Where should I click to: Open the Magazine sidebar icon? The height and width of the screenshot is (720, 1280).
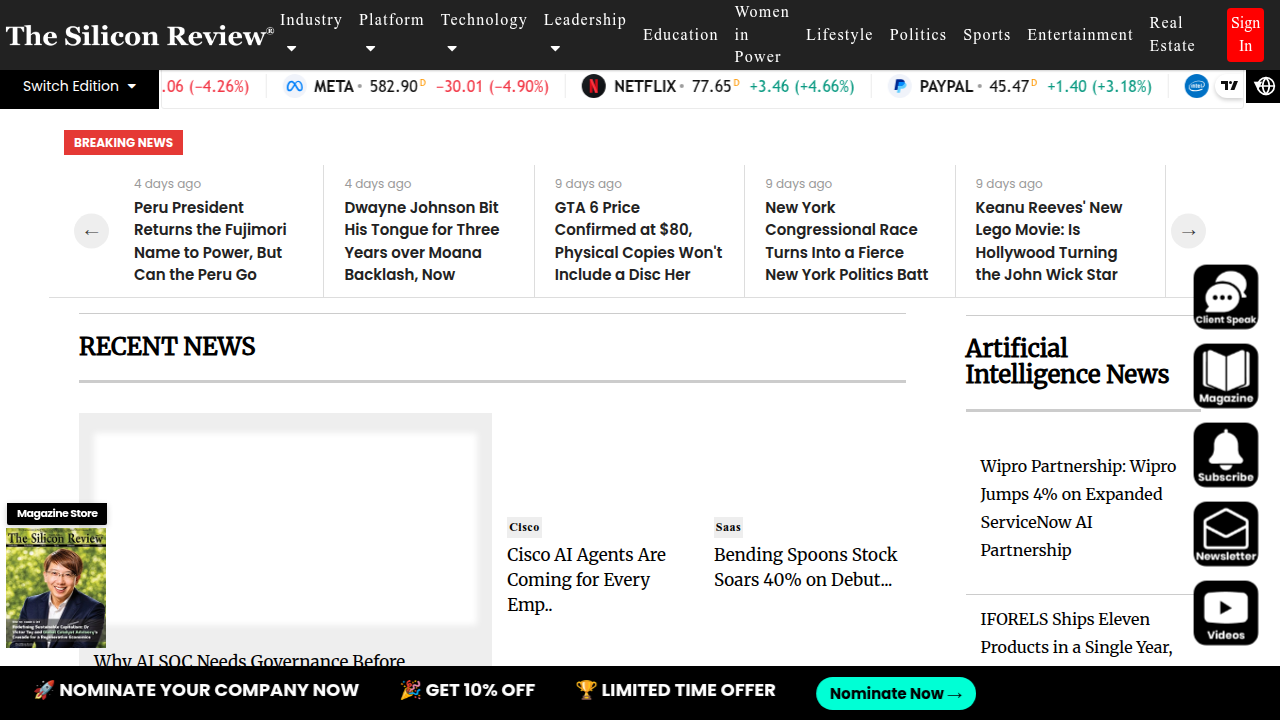[1226, 376]
